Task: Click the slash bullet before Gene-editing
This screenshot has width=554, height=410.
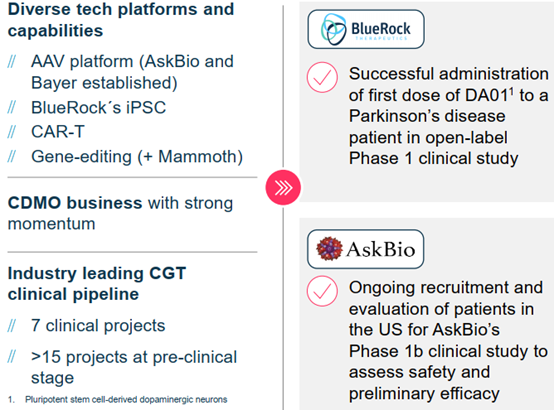Action: coord(12,156)
